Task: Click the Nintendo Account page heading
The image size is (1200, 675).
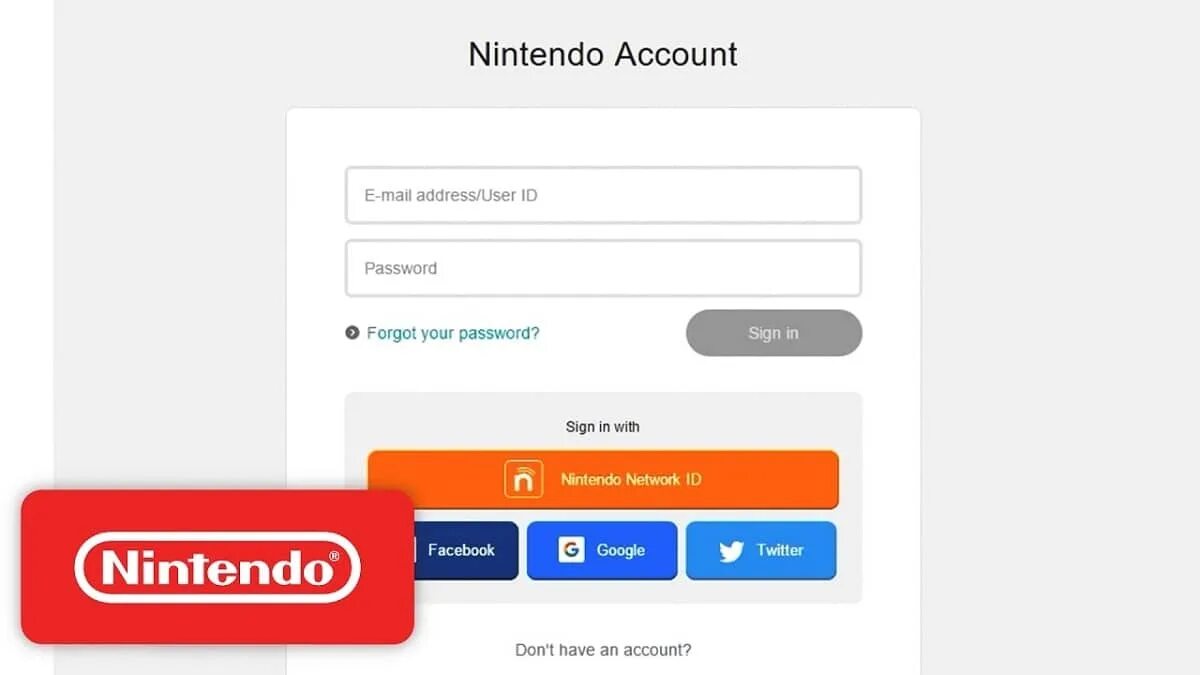Action: [603, 54]
